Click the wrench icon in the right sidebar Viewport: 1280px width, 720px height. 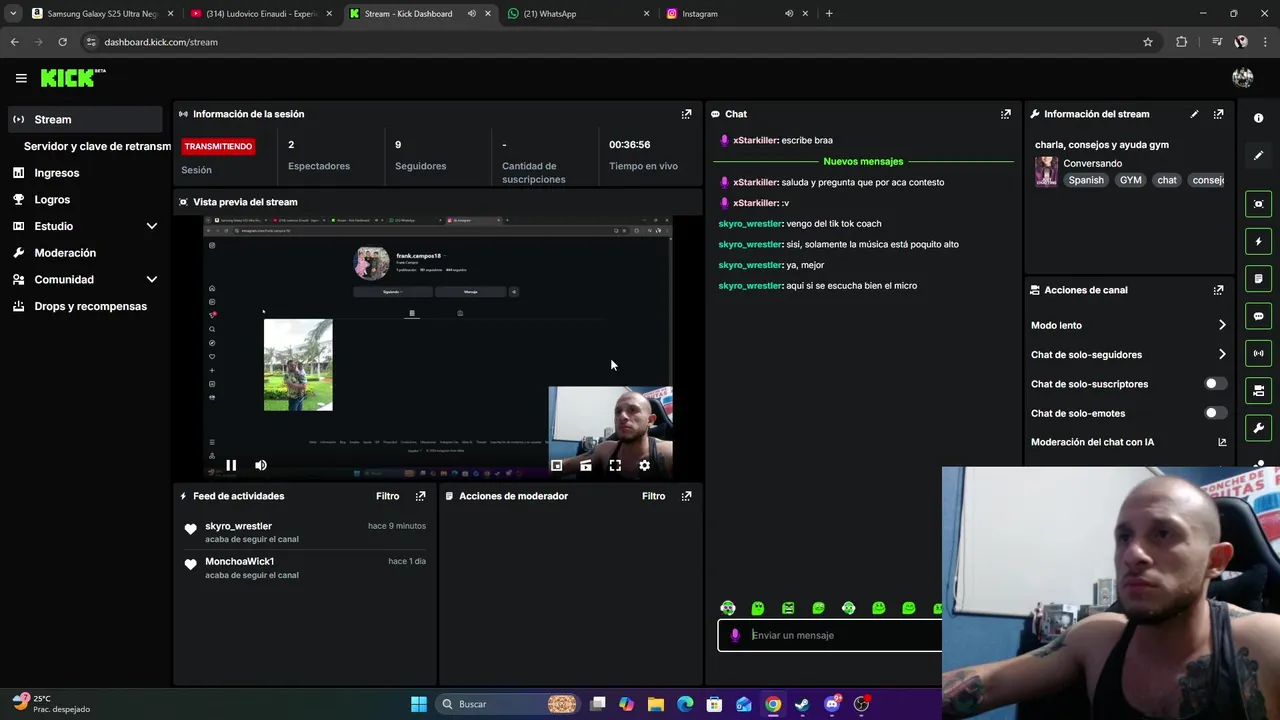1258,428
